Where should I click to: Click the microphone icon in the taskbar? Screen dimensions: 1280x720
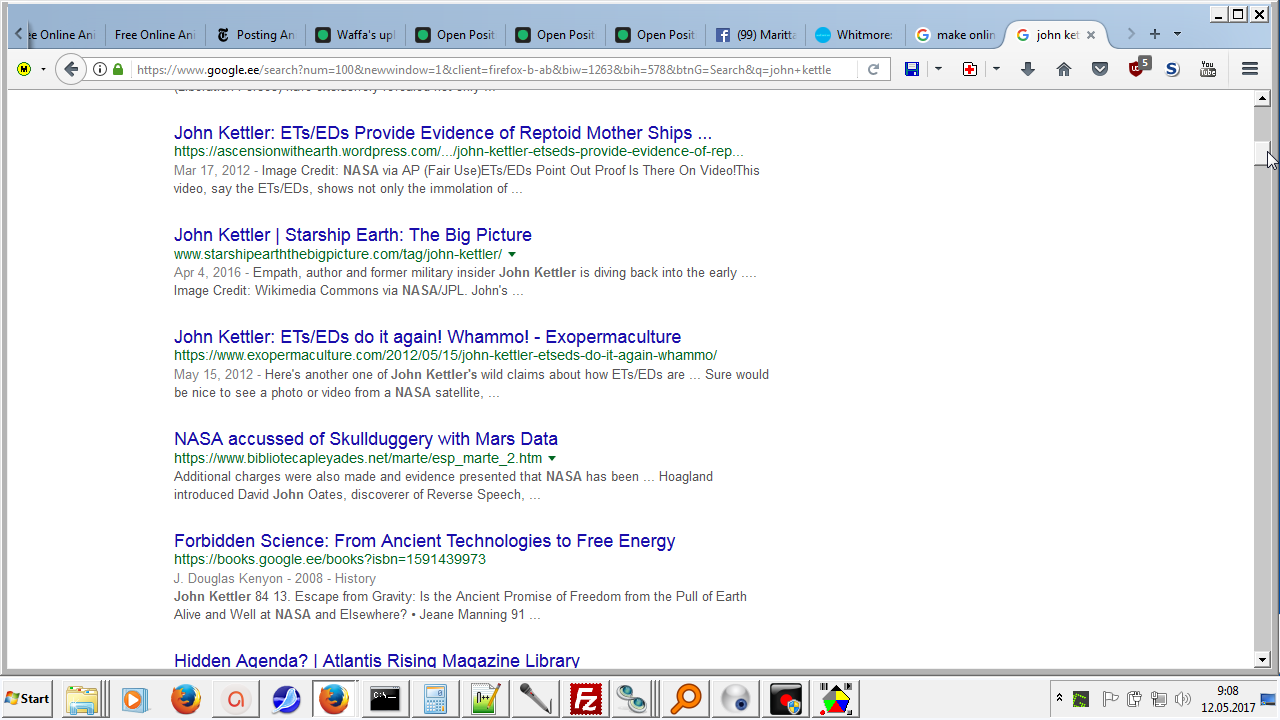click(x=536, y=698)
